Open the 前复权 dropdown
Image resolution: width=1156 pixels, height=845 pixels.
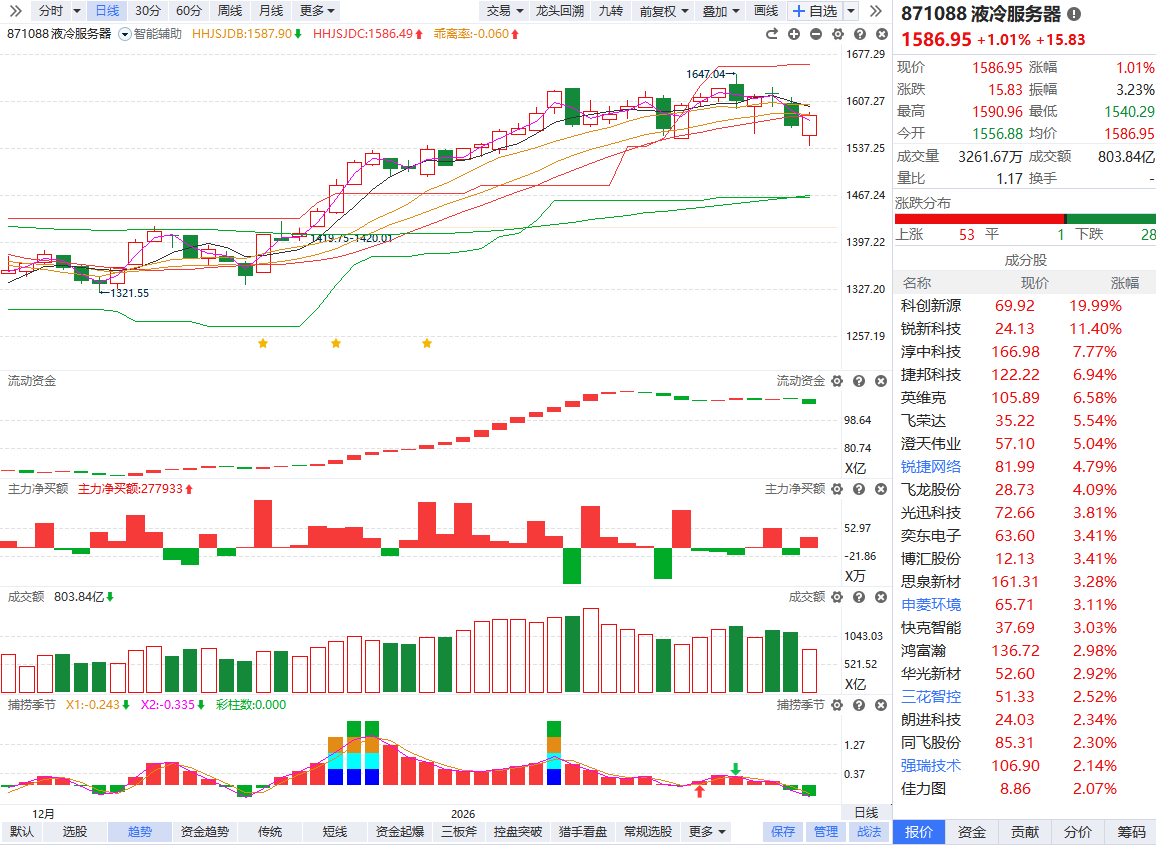pyautogui.click(x=664, y=11)
